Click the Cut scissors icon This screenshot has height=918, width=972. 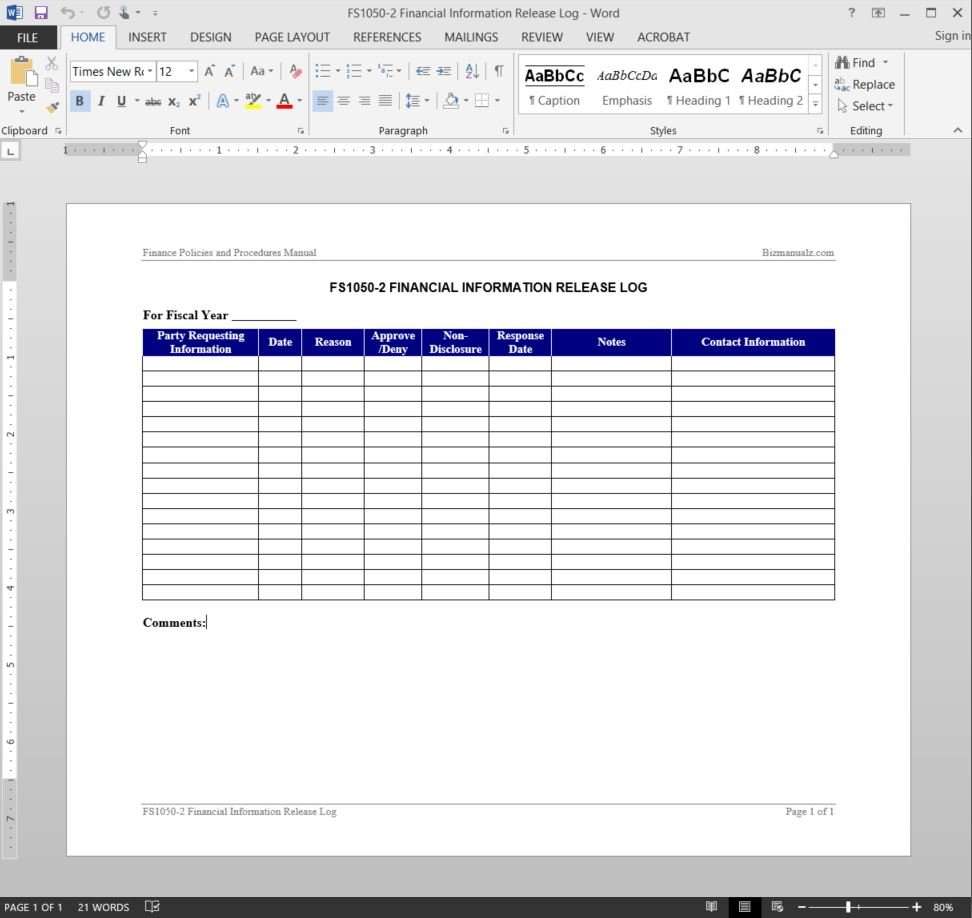click(51, 63)
